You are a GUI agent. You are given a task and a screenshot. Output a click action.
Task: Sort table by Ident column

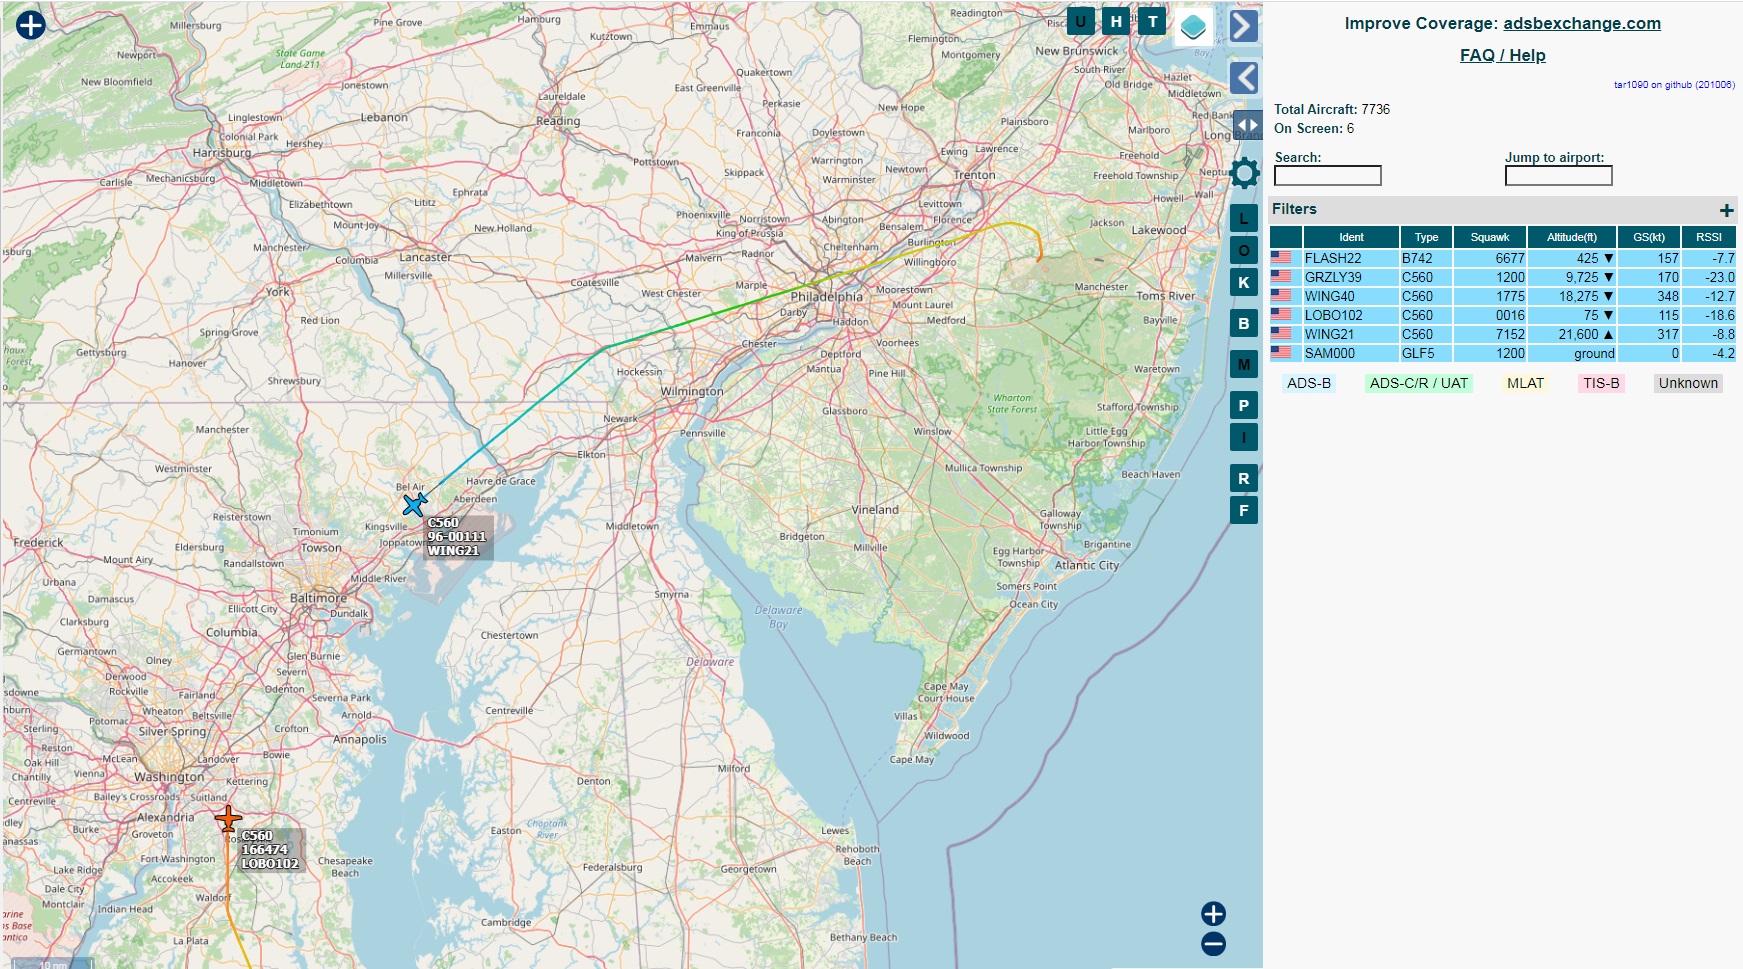pyautogui.click(x=1351, y=237)
